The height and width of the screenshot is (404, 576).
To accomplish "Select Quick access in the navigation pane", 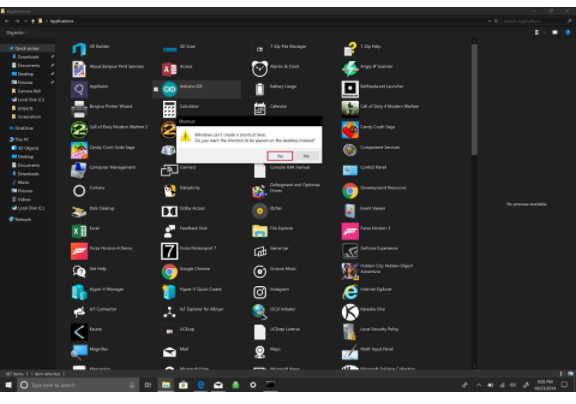I will [x=27, y=48].
